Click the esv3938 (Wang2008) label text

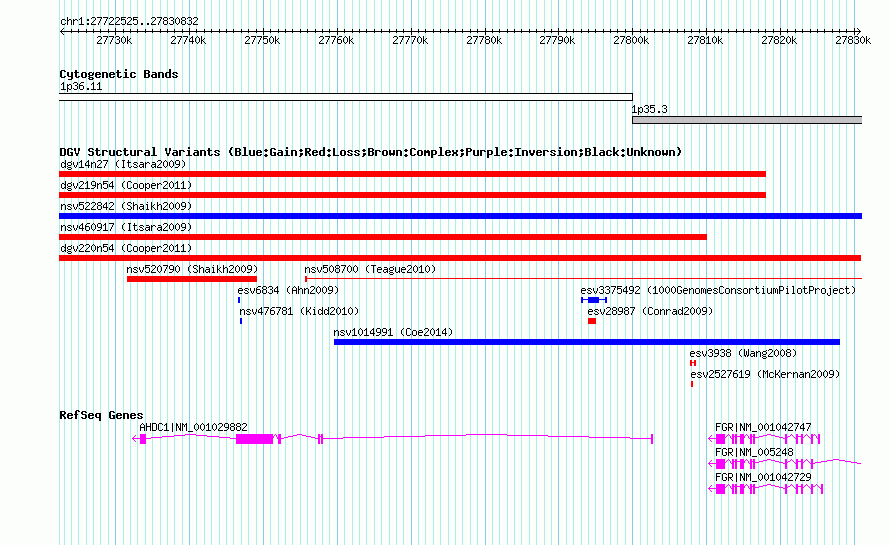[743, 353]
